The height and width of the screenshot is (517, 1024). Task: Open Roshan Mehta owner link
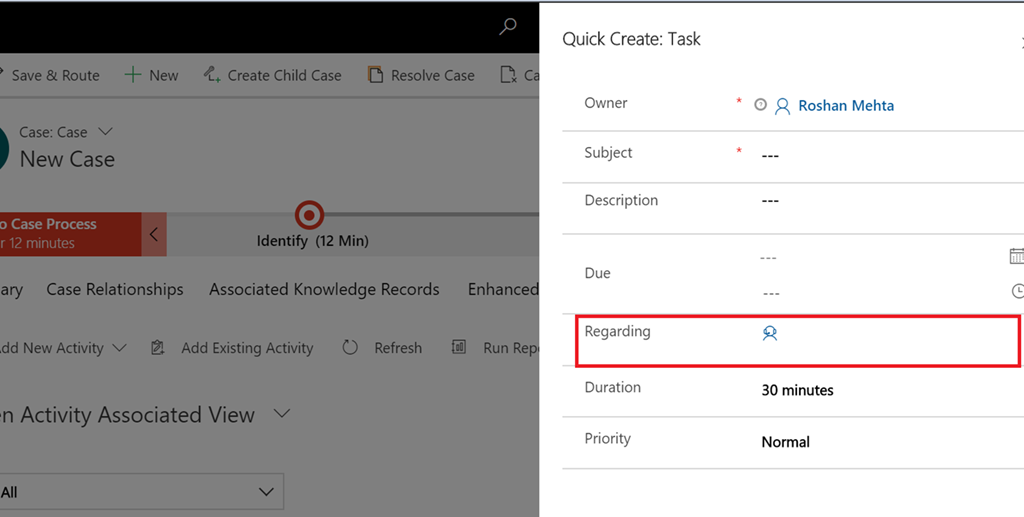(846, 106)
